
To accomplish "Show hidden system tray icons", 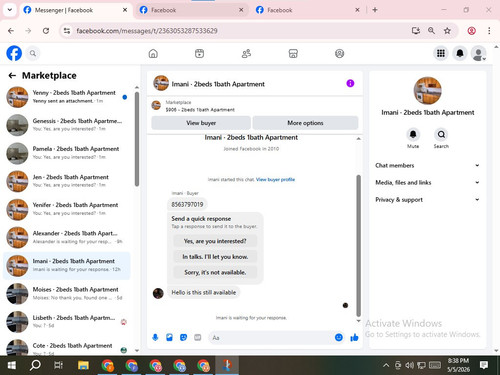I will point(386,366).
